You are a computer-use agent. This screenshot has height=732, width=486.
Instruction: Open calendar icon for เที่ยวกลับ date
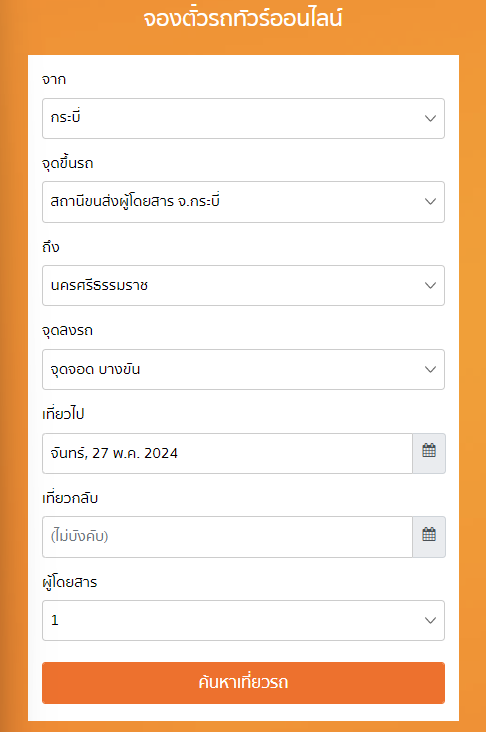429,536
